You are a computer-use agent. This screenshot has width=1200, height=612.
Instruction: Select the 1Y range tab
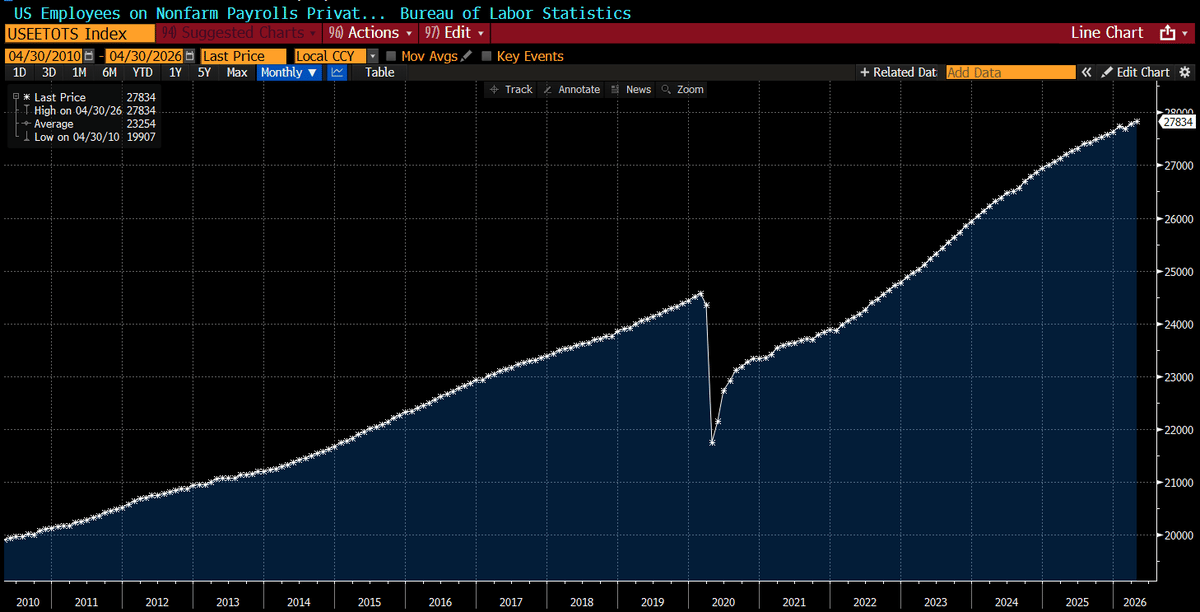click(x=175, y=72)
